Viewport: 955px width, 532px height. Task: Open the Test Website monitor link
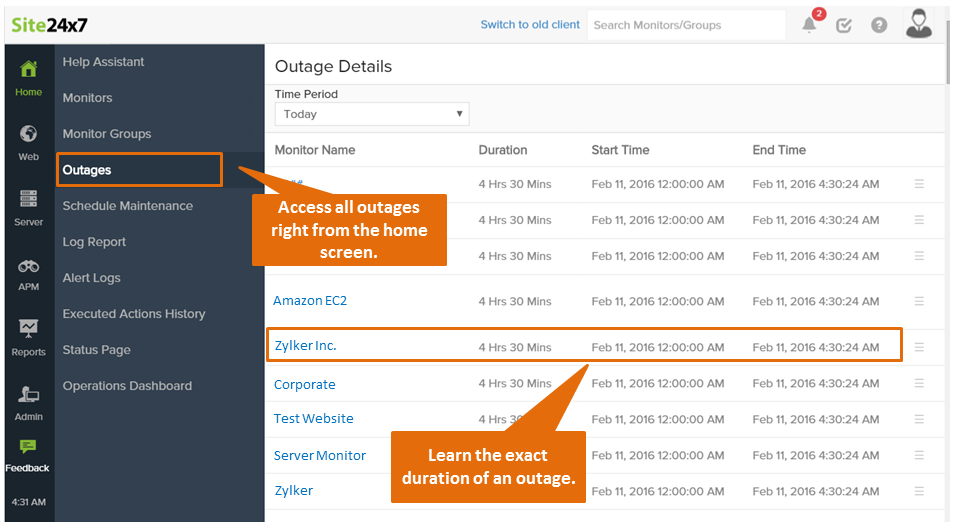point(314,419)
